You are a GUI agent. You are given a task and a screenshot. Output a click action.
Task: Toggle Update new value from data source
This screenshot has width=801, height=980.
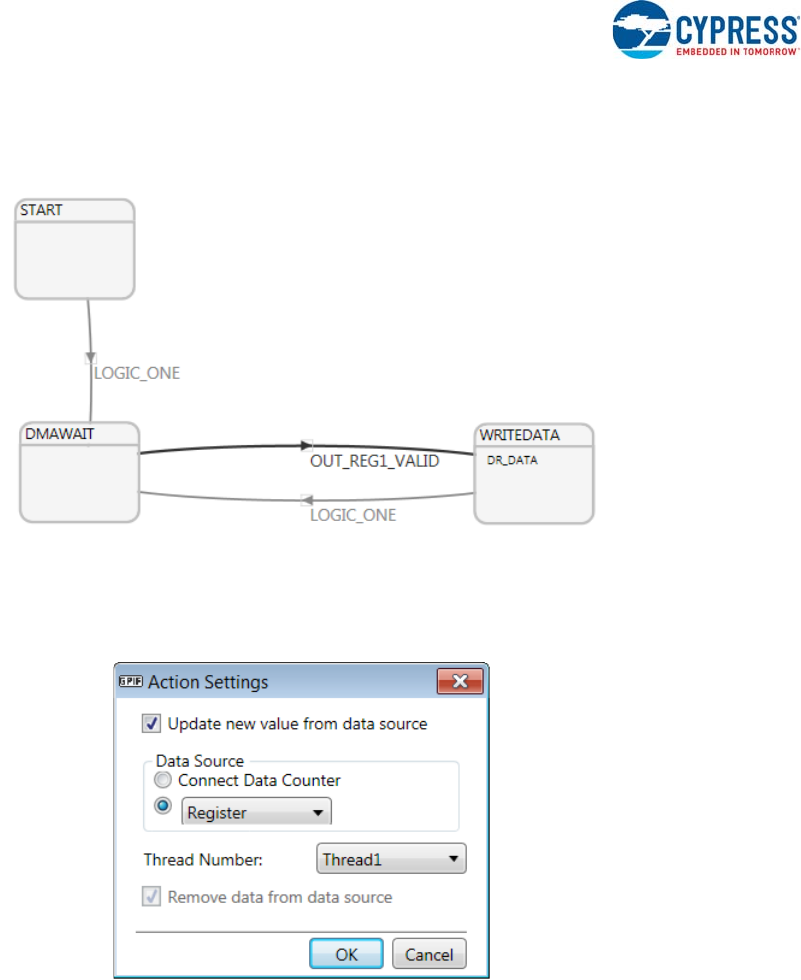(x=151, y=723)
